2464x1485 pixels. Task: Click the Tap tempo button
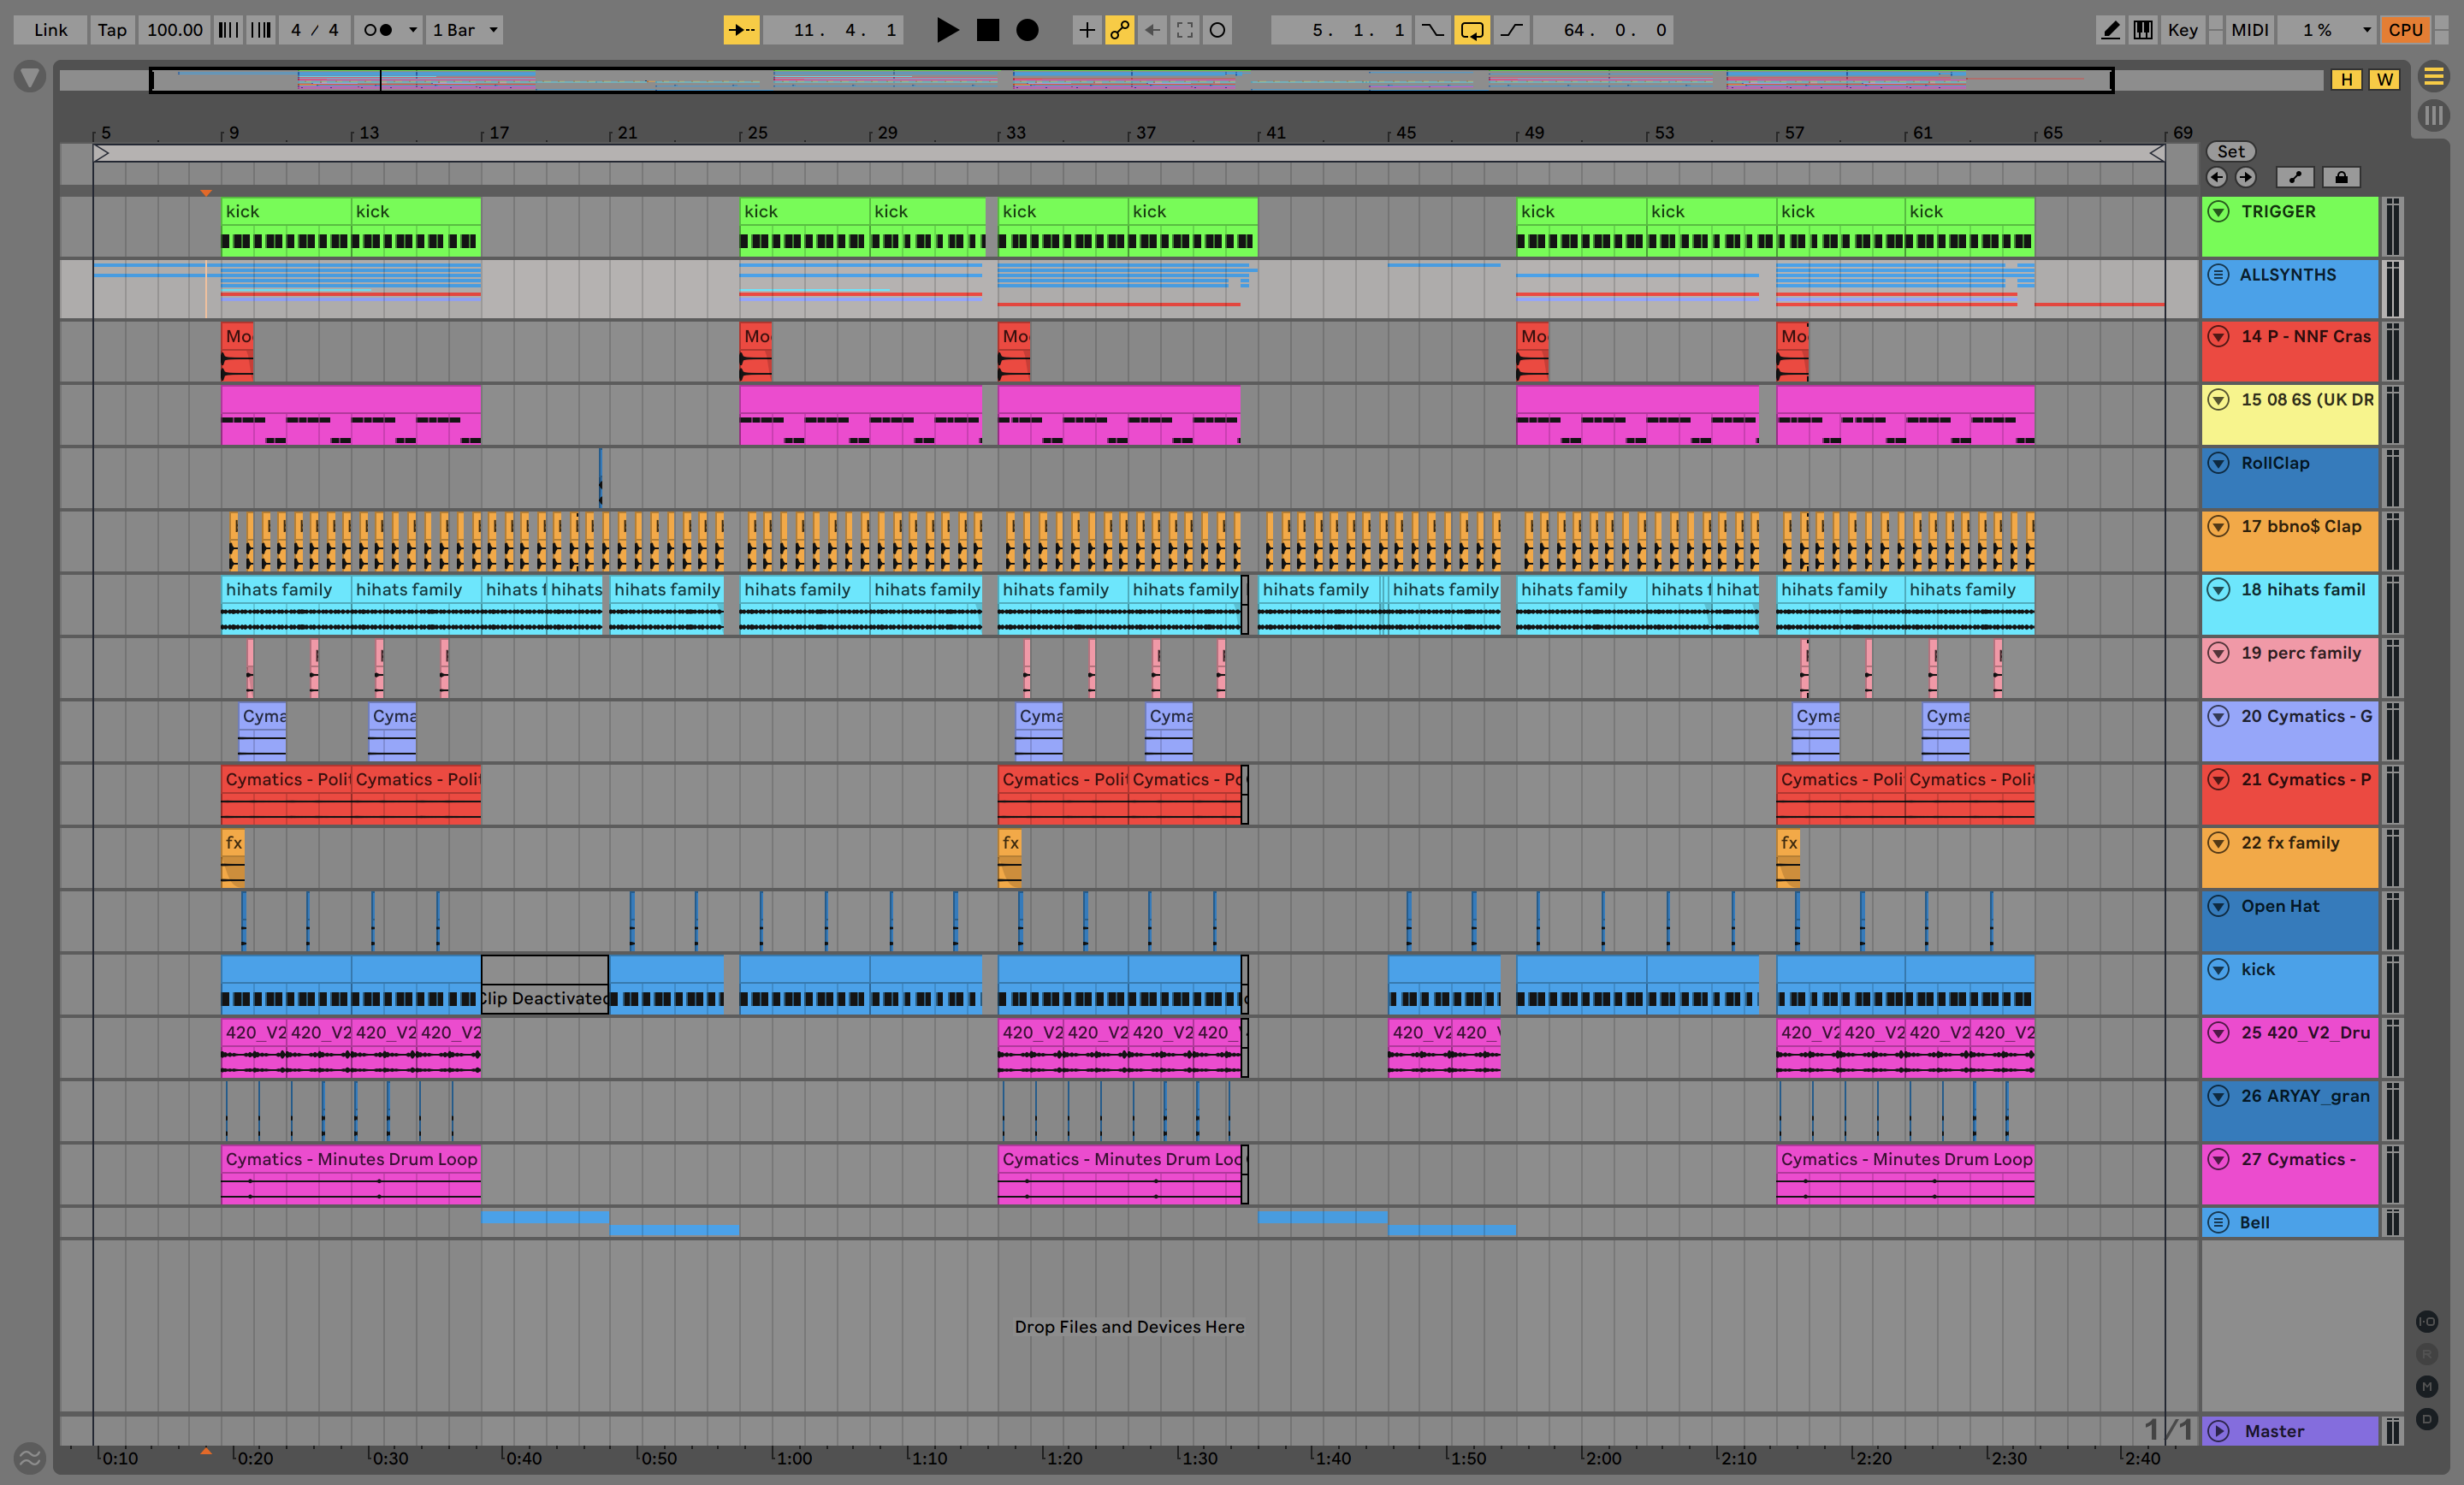(112, 30)
